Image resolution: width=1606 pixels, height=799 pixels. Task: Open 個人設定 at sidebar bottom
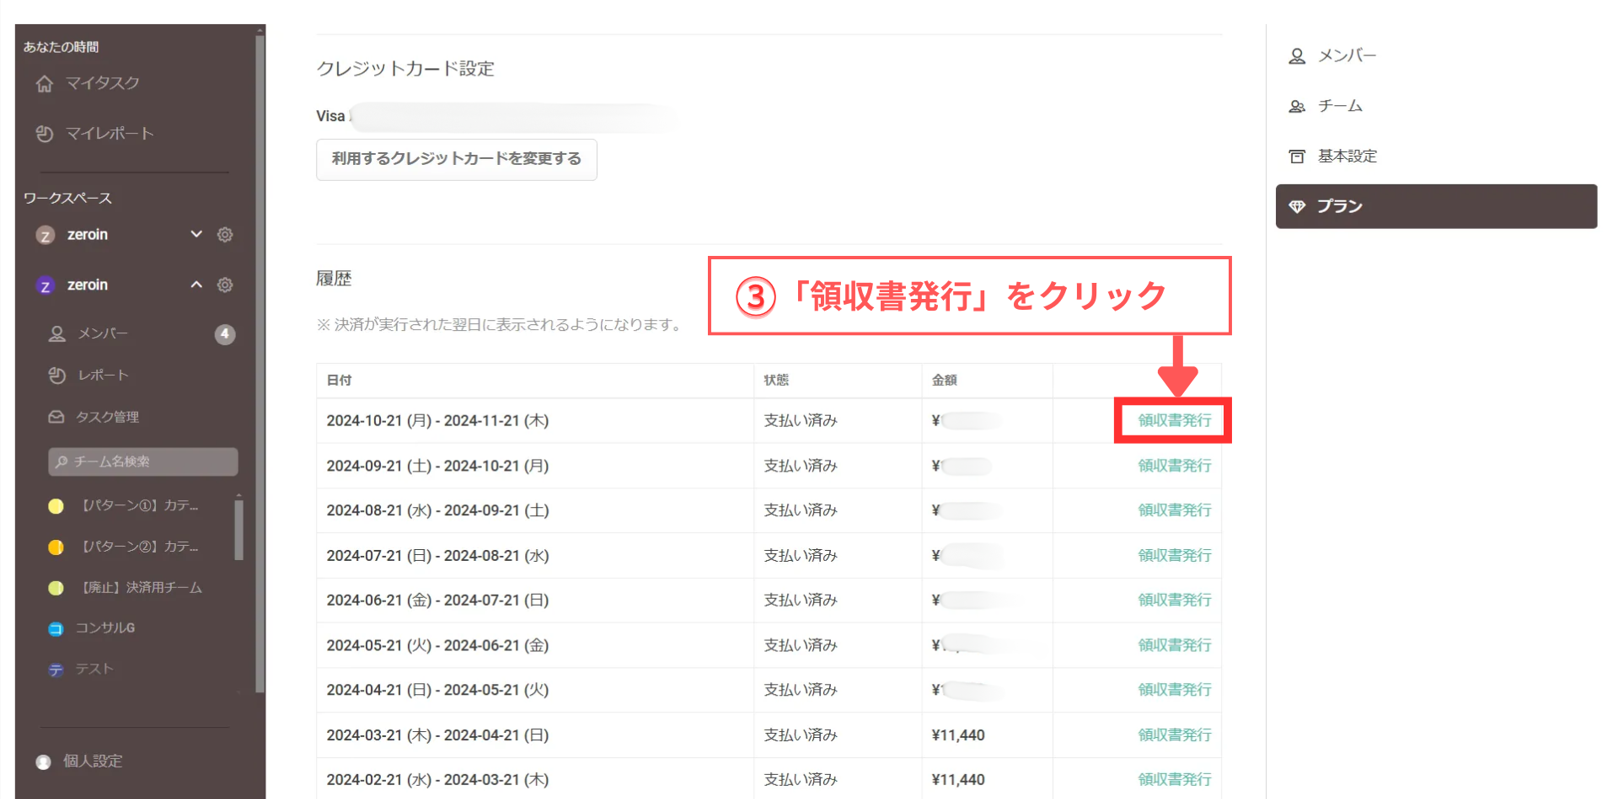[x=93, y=761]
